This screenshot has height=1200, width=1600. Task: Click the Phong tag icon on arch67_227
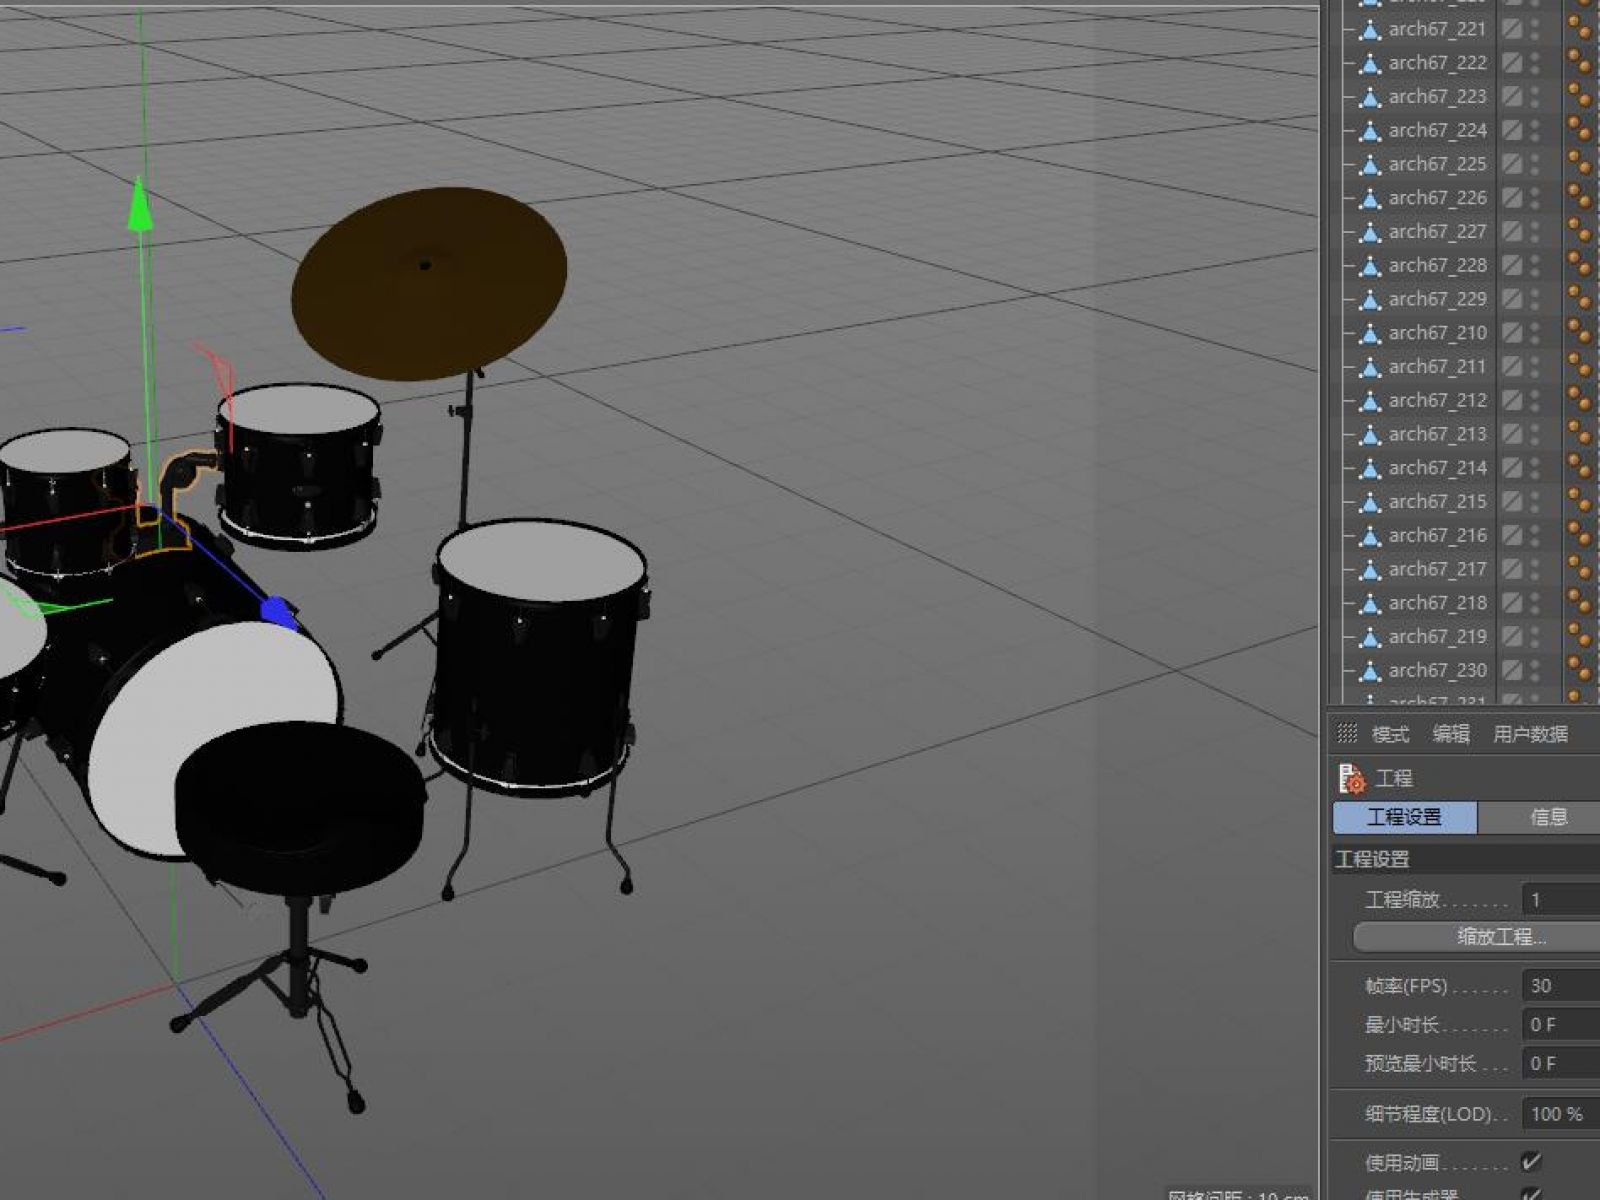1580,231
